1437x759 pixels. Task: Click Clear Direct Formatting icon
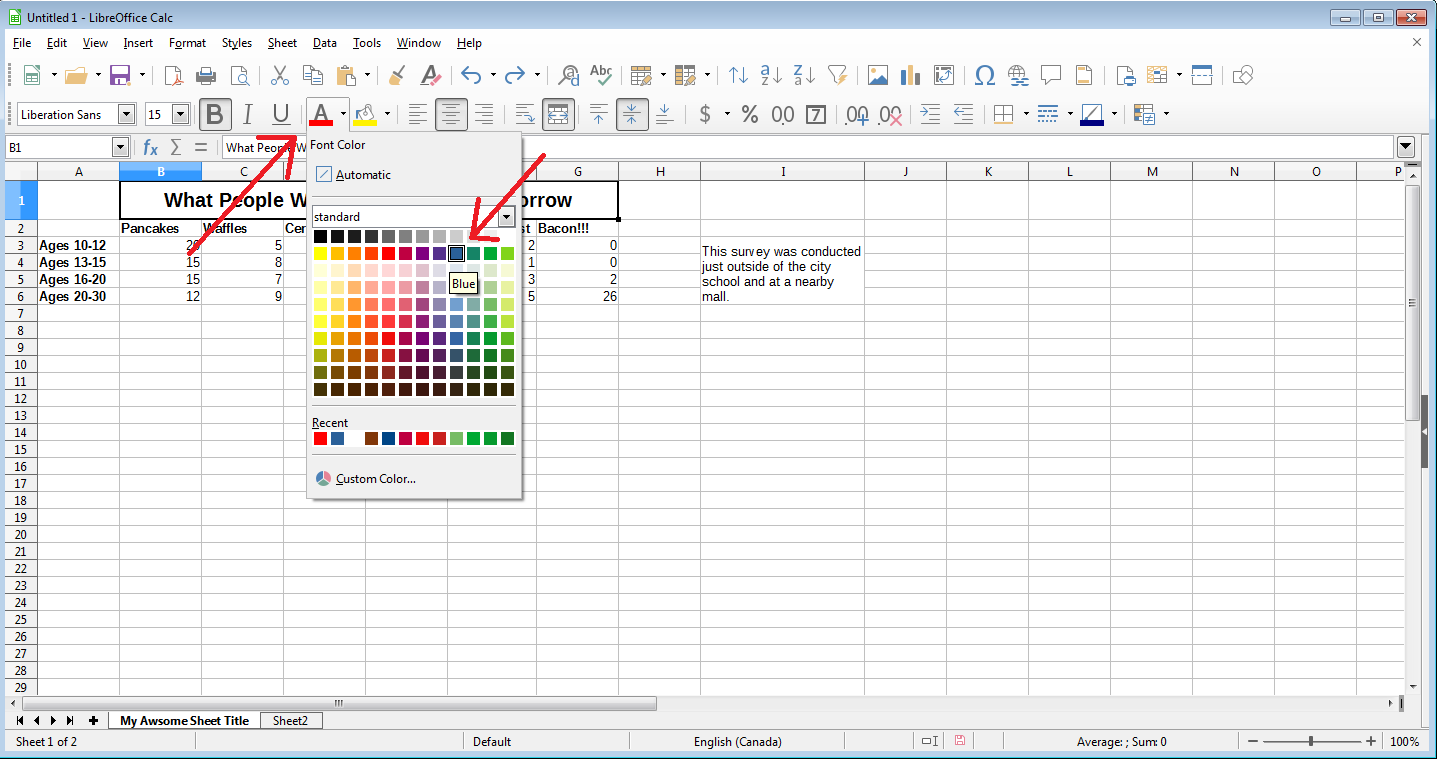pyautogui.click(x=430, y=75)
